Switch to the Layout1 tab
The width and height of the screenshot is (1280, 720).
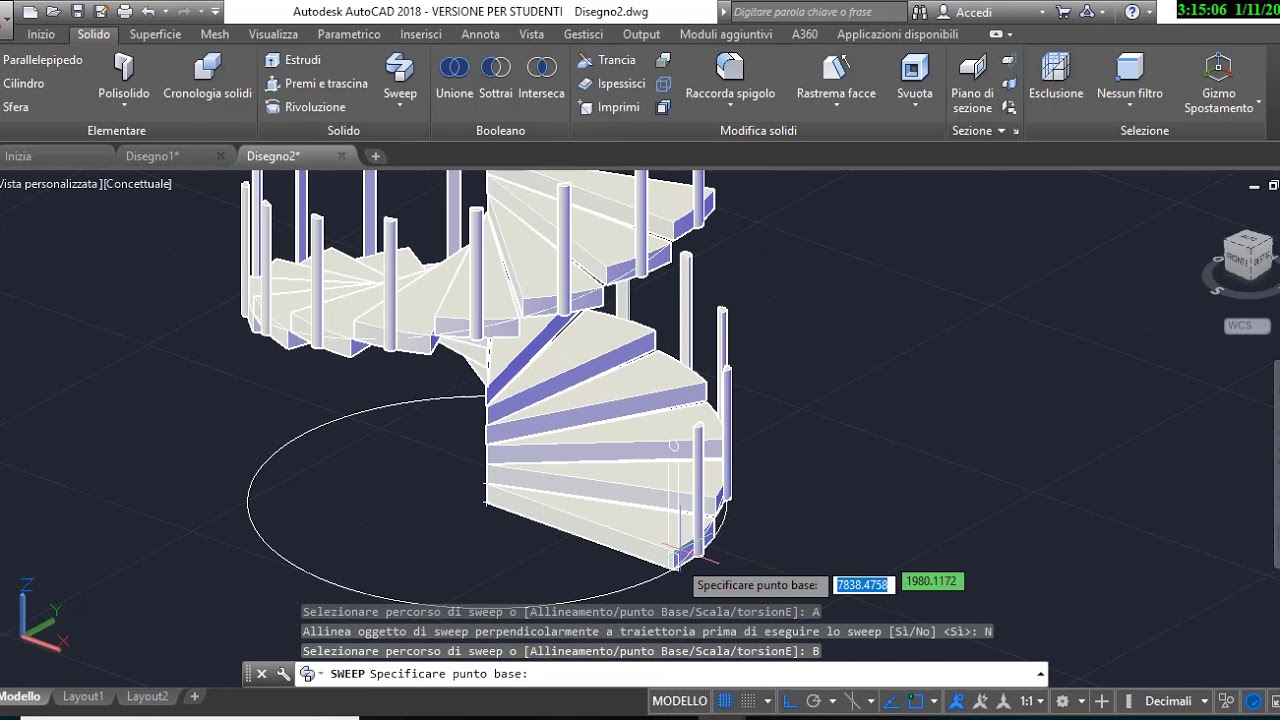pyautogui.click(x=83, y=696)
